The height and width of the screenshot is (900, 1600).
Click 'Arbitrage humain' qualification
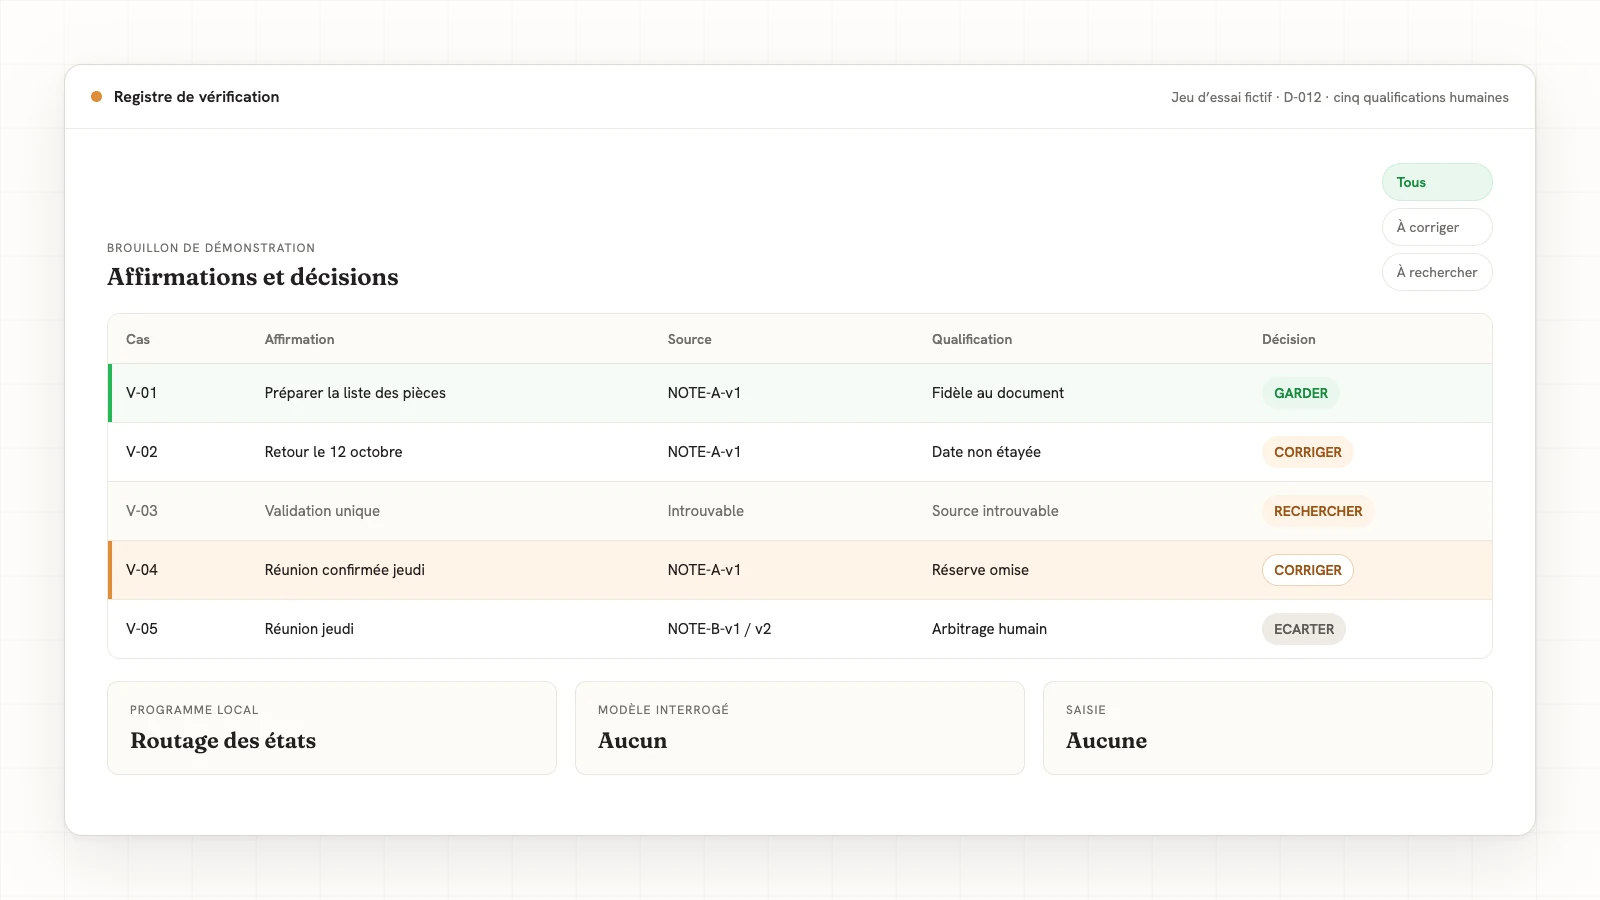[x=989, y=629]
